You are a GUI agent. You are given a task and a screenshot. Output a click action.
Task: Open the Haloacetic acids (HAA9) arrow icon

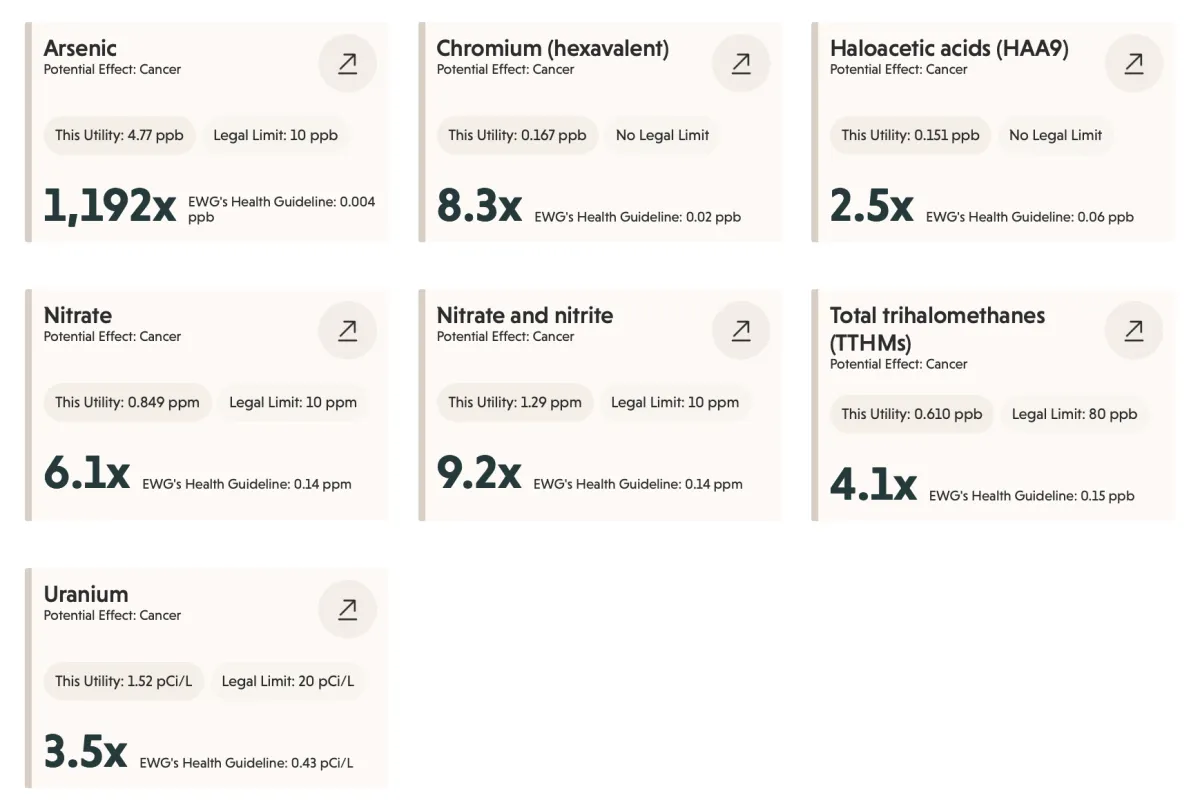click(x=1134, y=64)
